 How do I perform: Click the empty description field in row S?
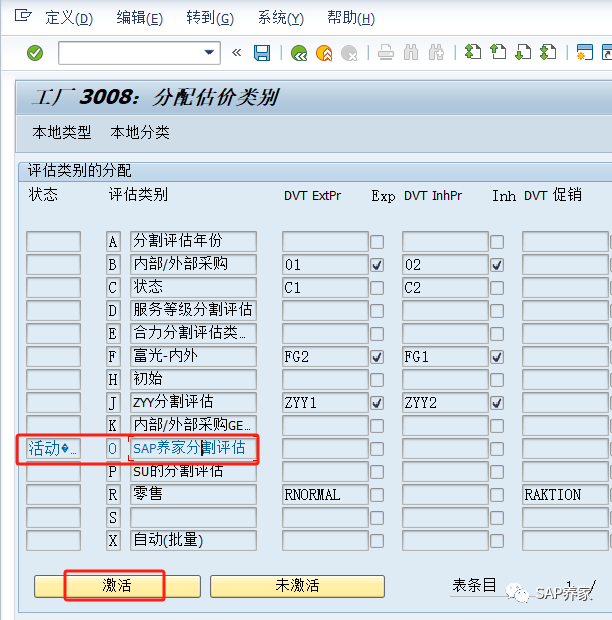click(x=193, y=518)
